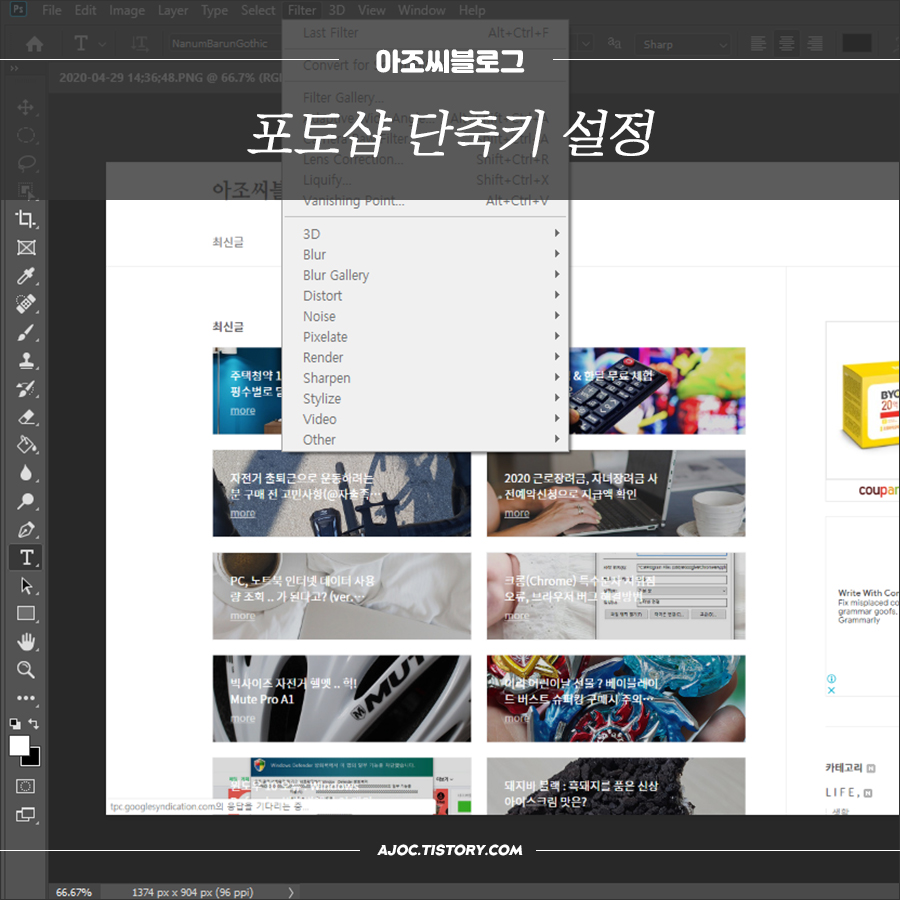Viewport: 900px width, 900px height.
Task: Select the Horizontal Type tool
Action: coord(26,557)
